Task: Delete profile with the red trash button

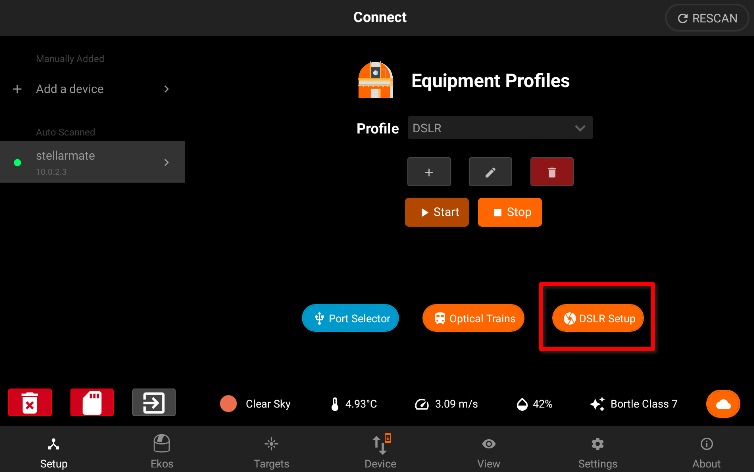Action: (x=552, y=172)
